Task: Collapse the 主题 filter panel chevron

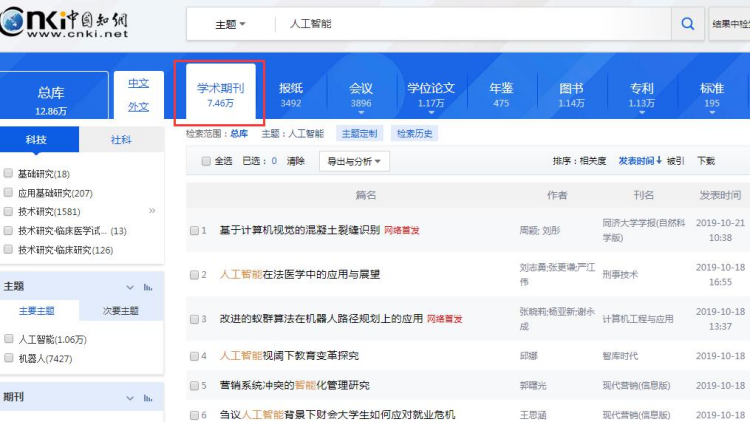Action: click(x=126, y=286)
